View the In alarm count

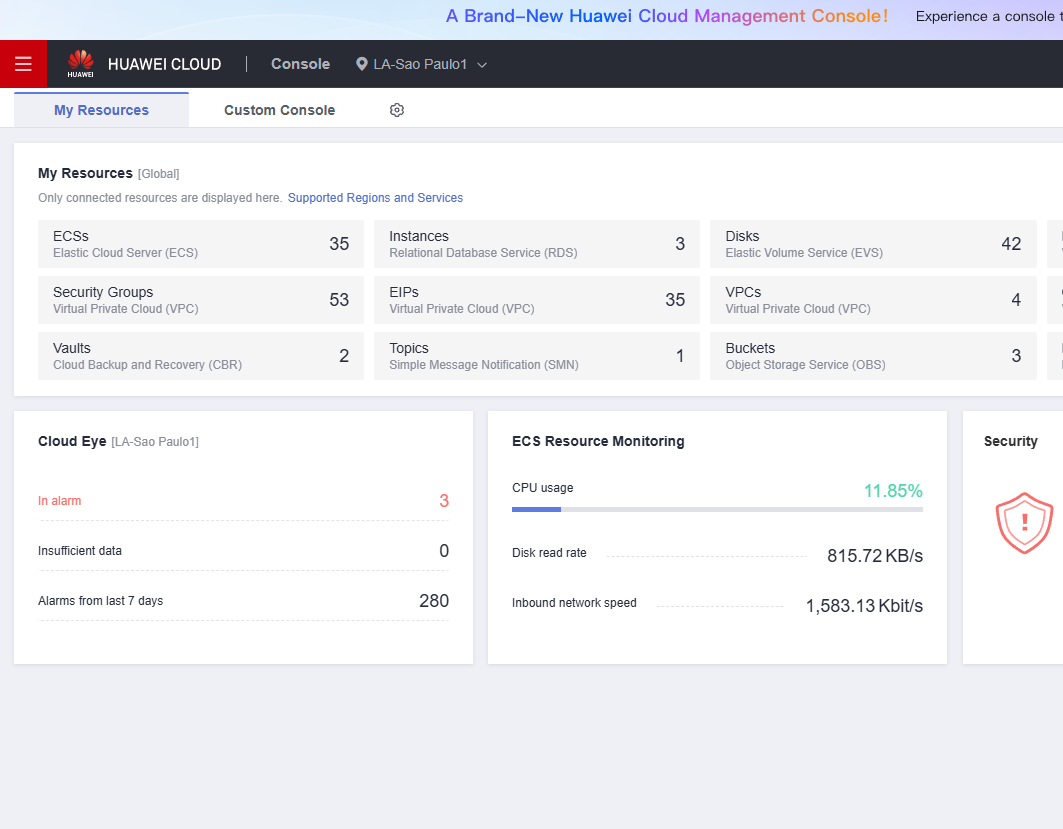[x=444, y=501]
